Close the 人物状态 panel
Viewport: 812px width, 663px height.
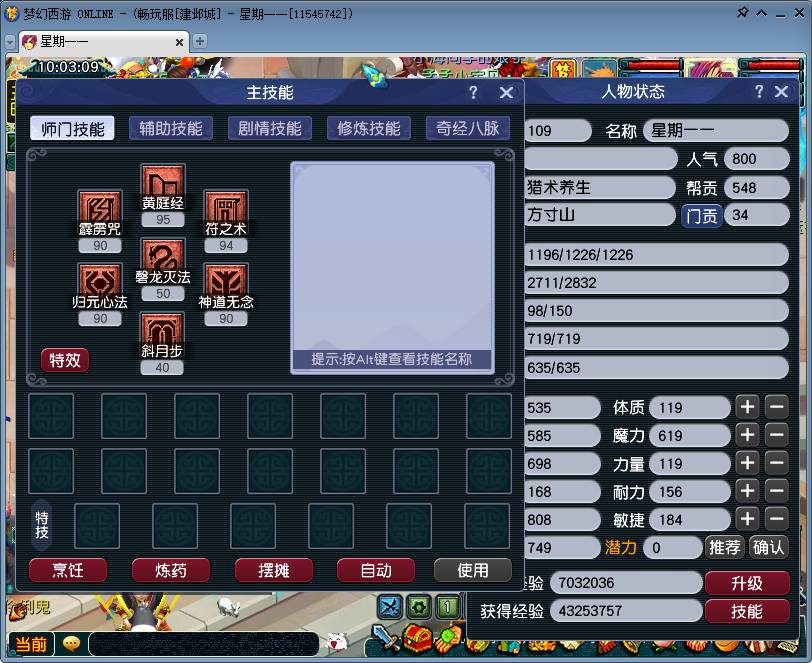click(x=781, y=92)
